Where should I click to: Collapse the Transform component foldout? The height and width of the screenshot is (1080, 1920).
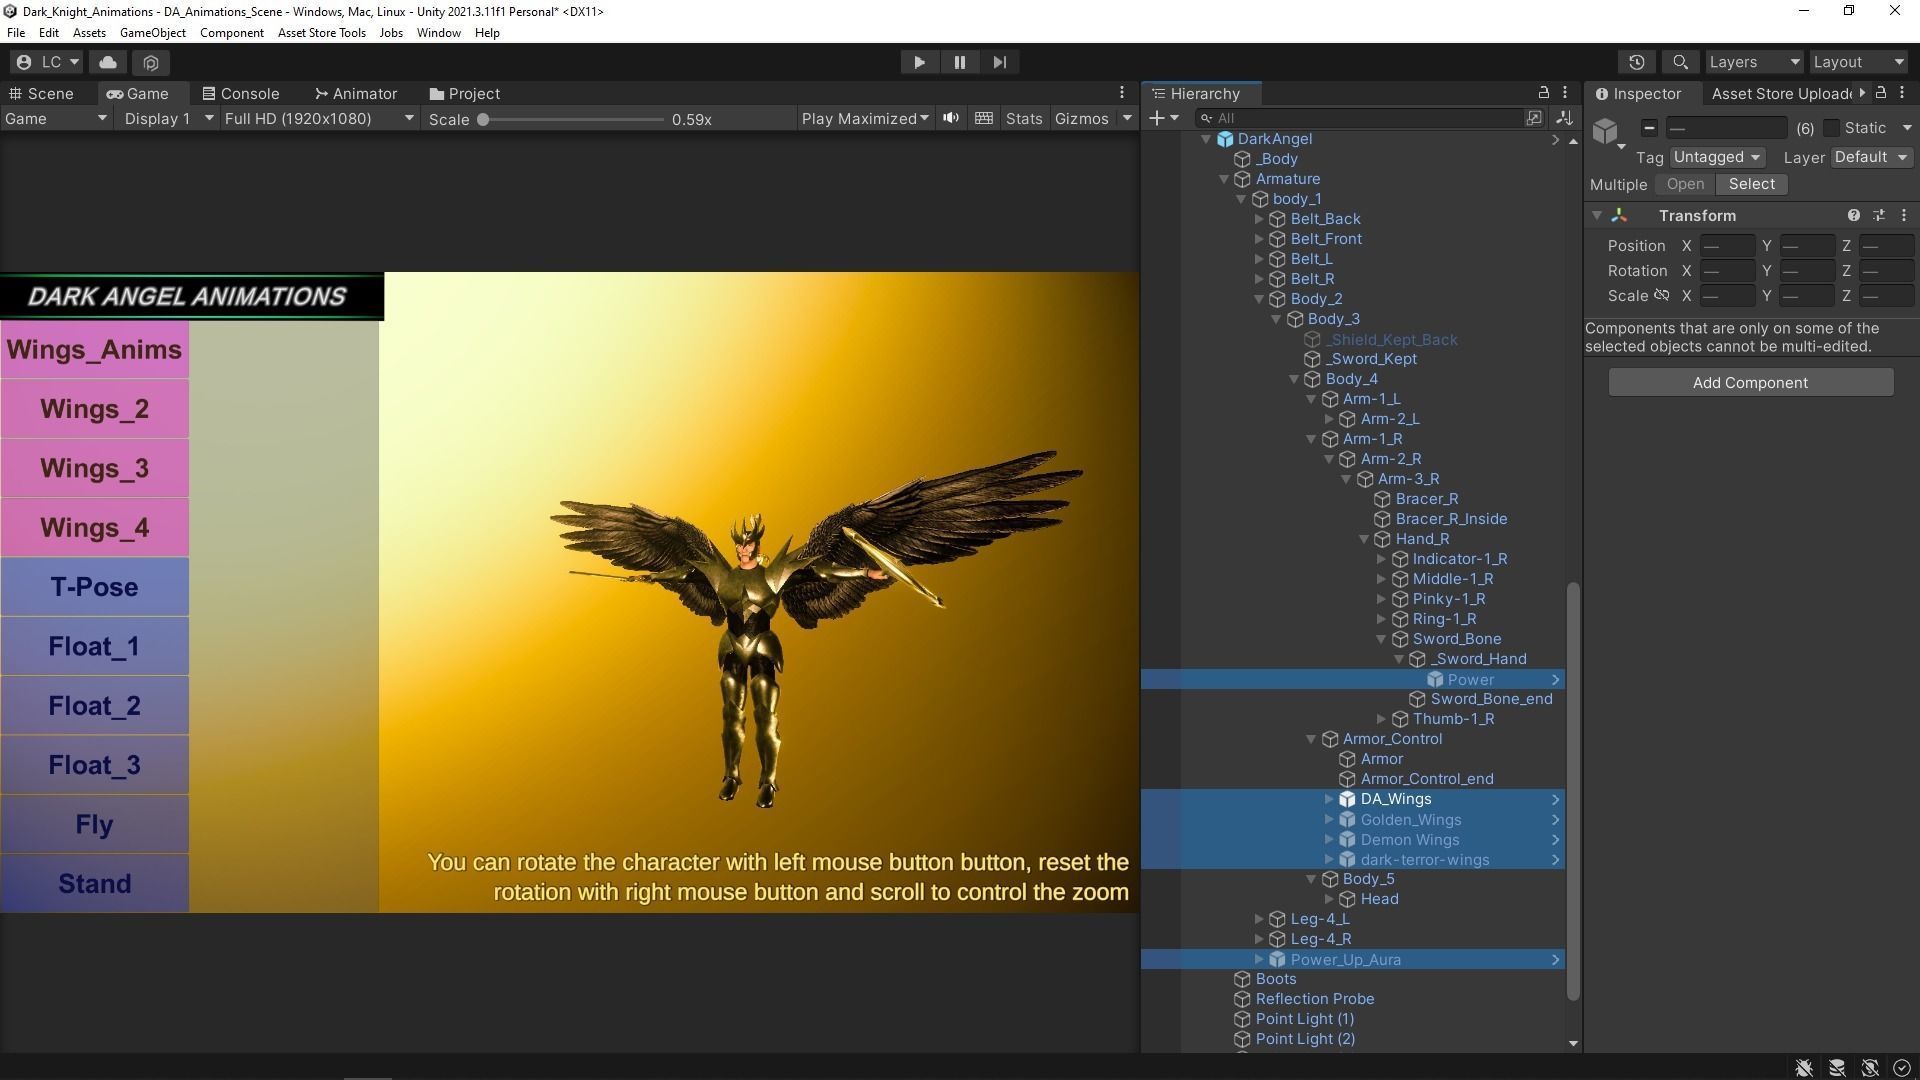[x=1597, y=215]
